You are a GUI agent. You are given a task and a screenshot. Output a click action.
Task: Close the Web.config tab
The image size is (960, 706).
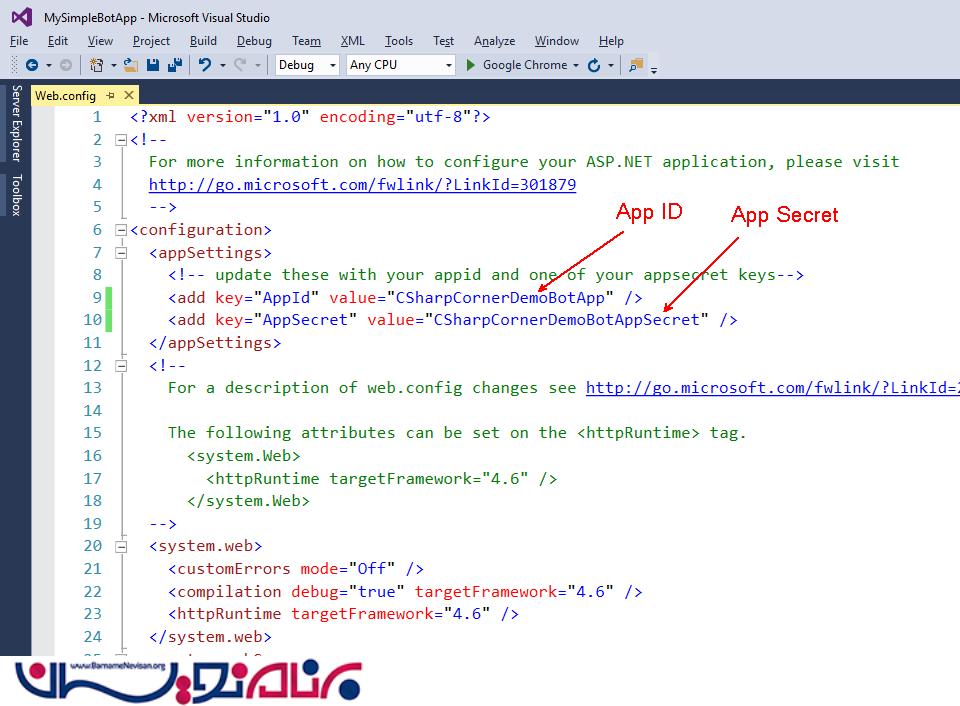pyautogui.click(x=129, y=95)
